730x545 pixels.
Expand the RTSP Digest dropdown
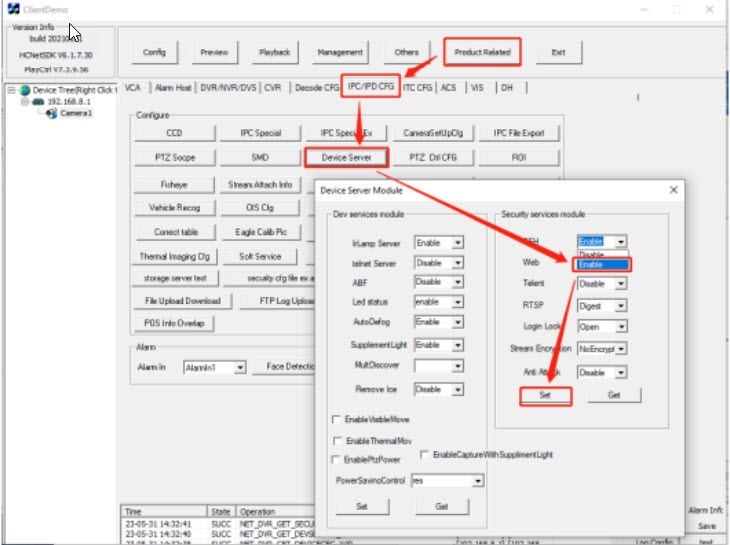point(620,305)
